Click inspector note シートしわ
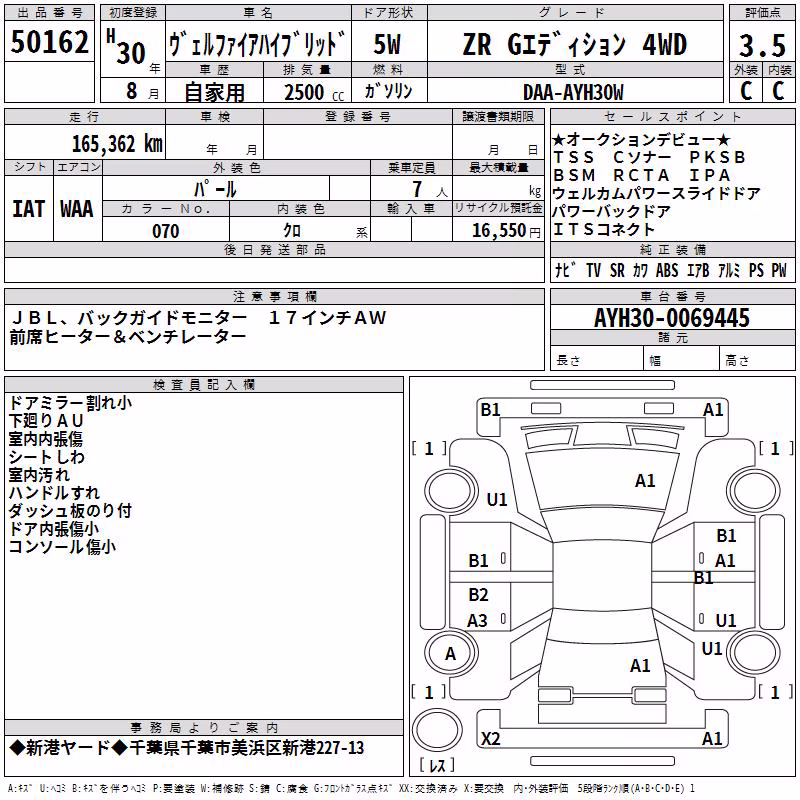This screenshot has width=800, height=800. point(46,457)
